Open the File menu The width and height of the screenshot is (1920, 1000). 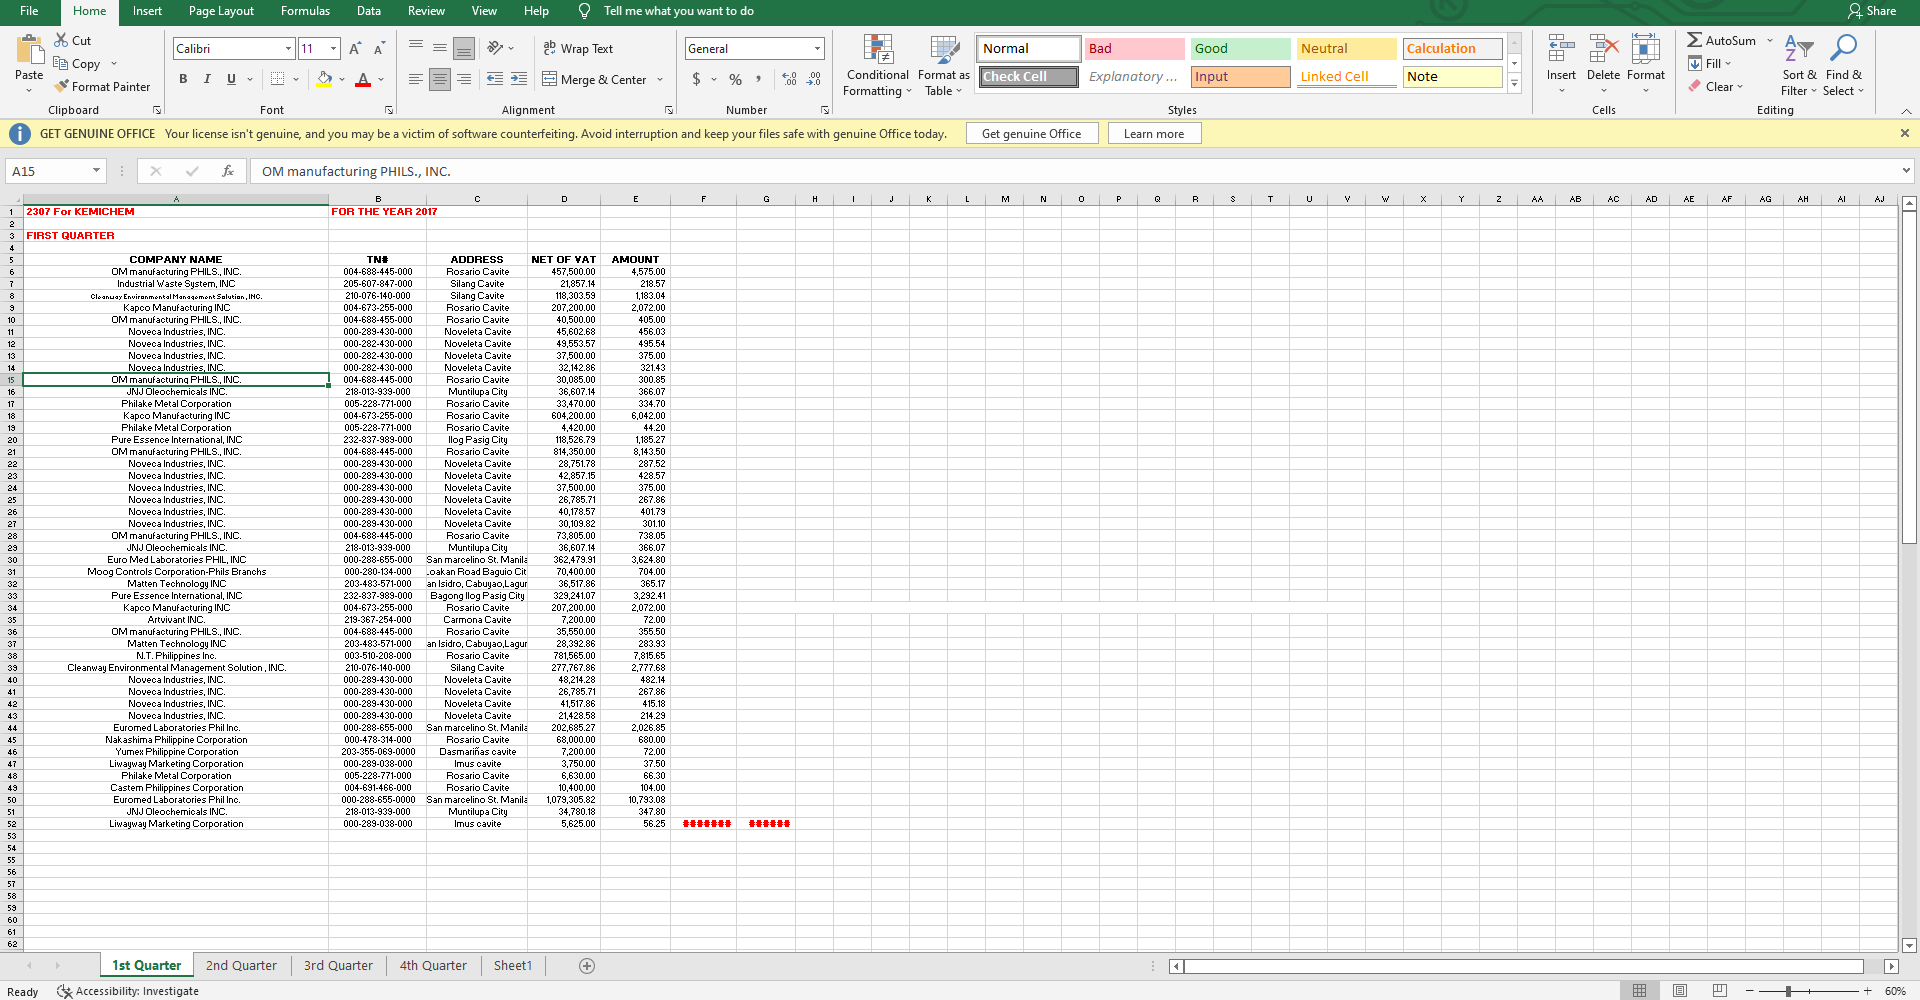tap(29, 11)
